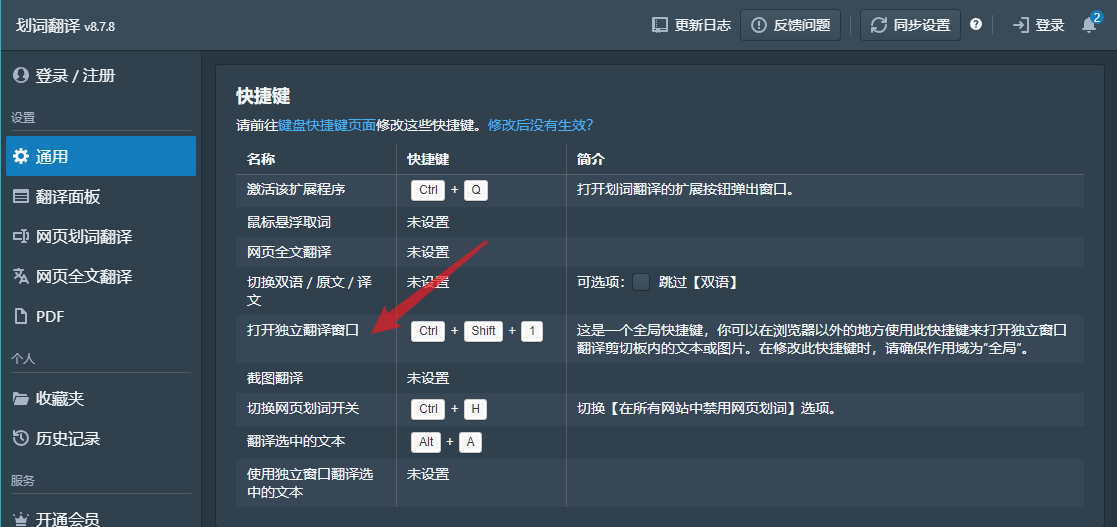Open the 修改后没有生效? help link
1117x527 pixels.
(x=541, y=125)
